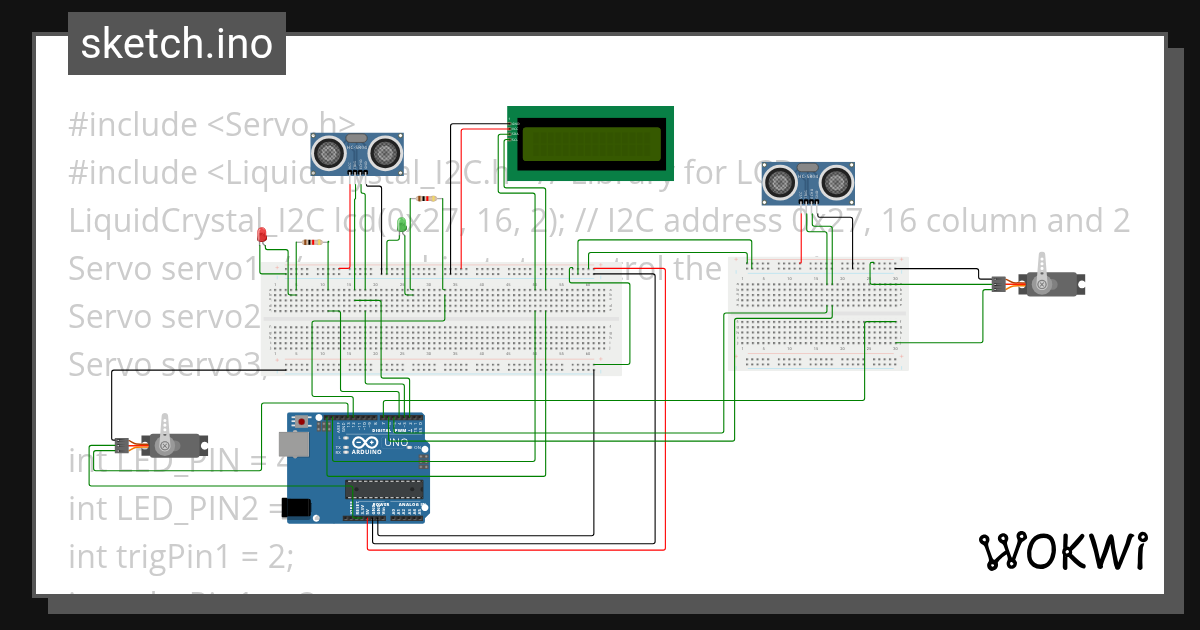Click the black power barrel jack on the Arduino

297,508
